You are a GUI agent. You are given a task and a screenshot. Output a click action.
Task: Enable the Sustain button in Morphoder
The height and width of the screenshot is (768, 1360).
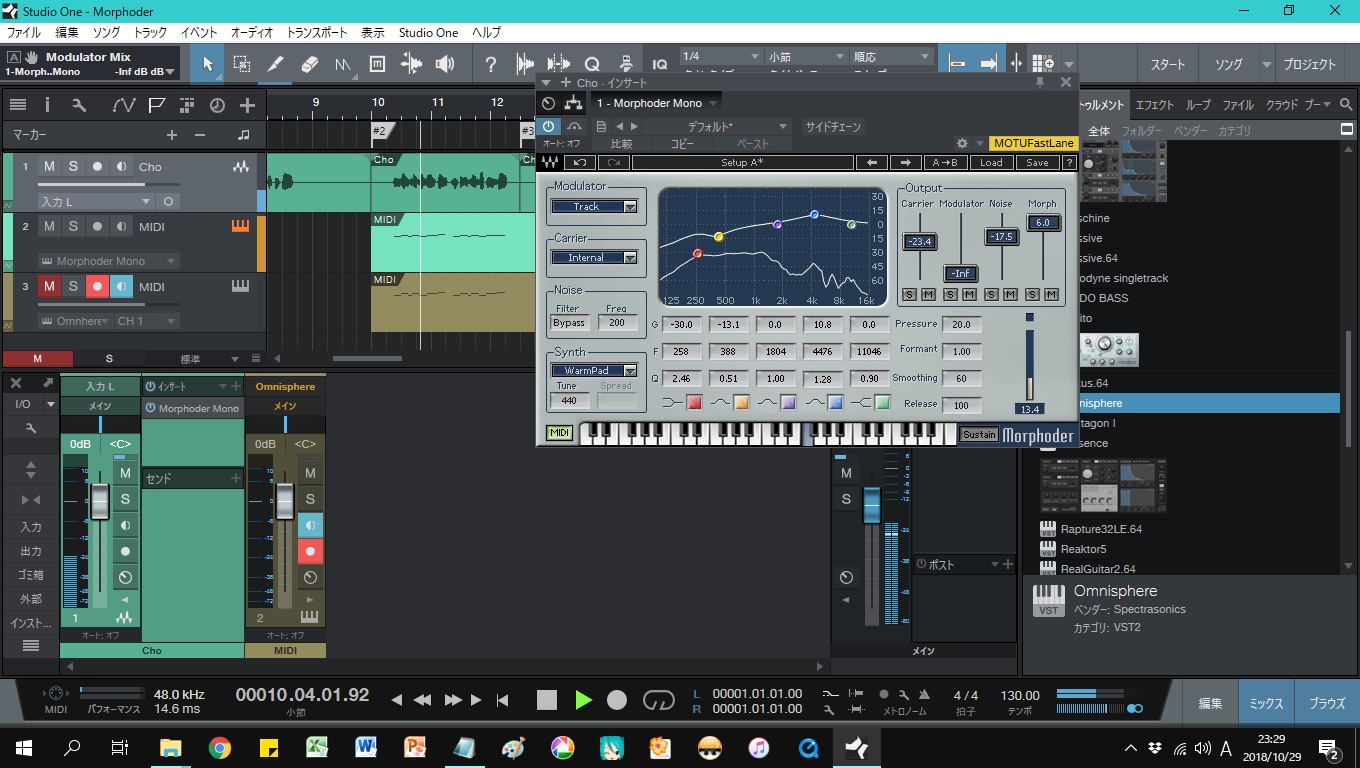[x=978, y=434]
